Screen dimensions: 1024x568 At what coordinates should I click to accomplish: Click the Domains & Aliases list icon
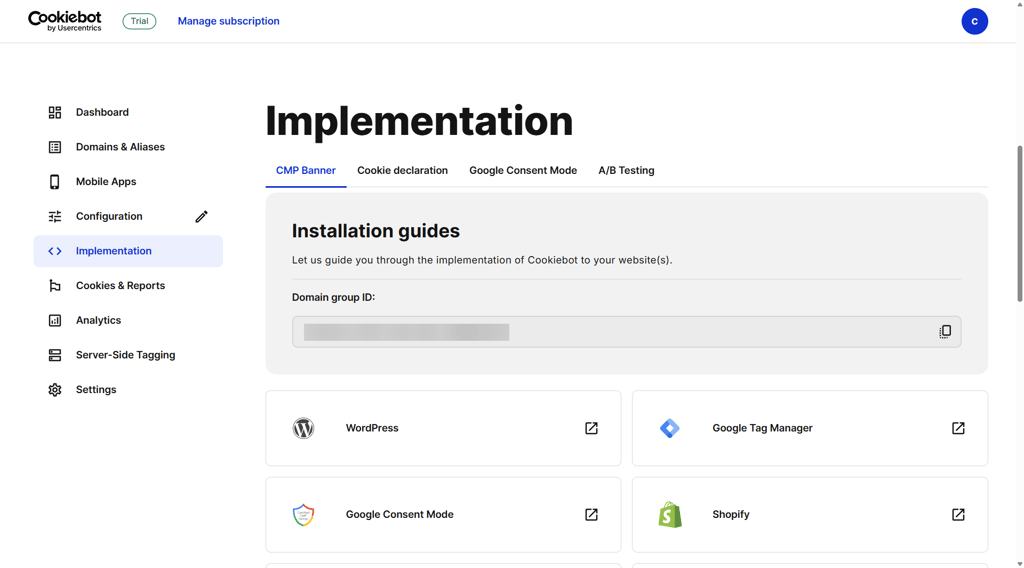(x=55, y=147)
